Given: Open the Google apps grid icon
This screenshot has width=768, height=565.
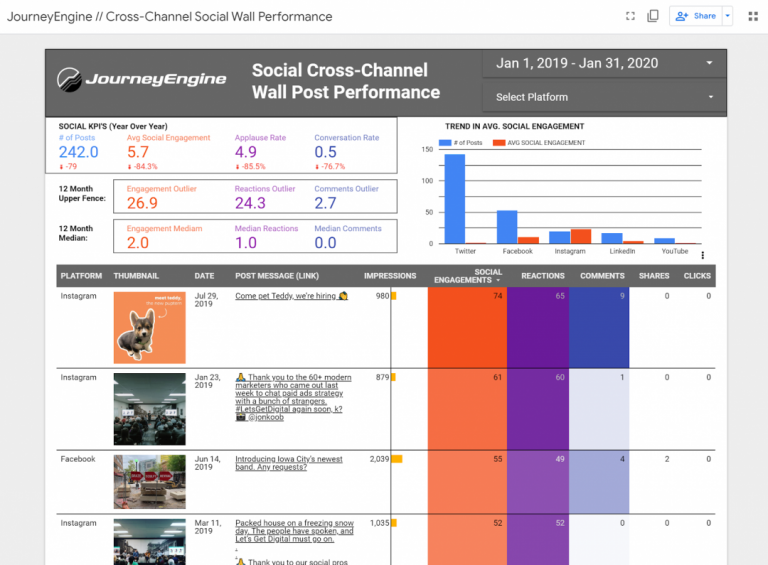Looking at the screenshot, I should coord(753,16).
